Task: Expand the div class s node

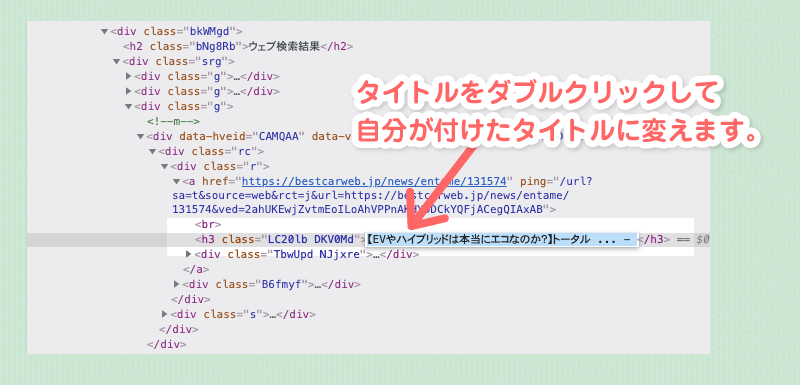Action: click(x=164, y=314)
